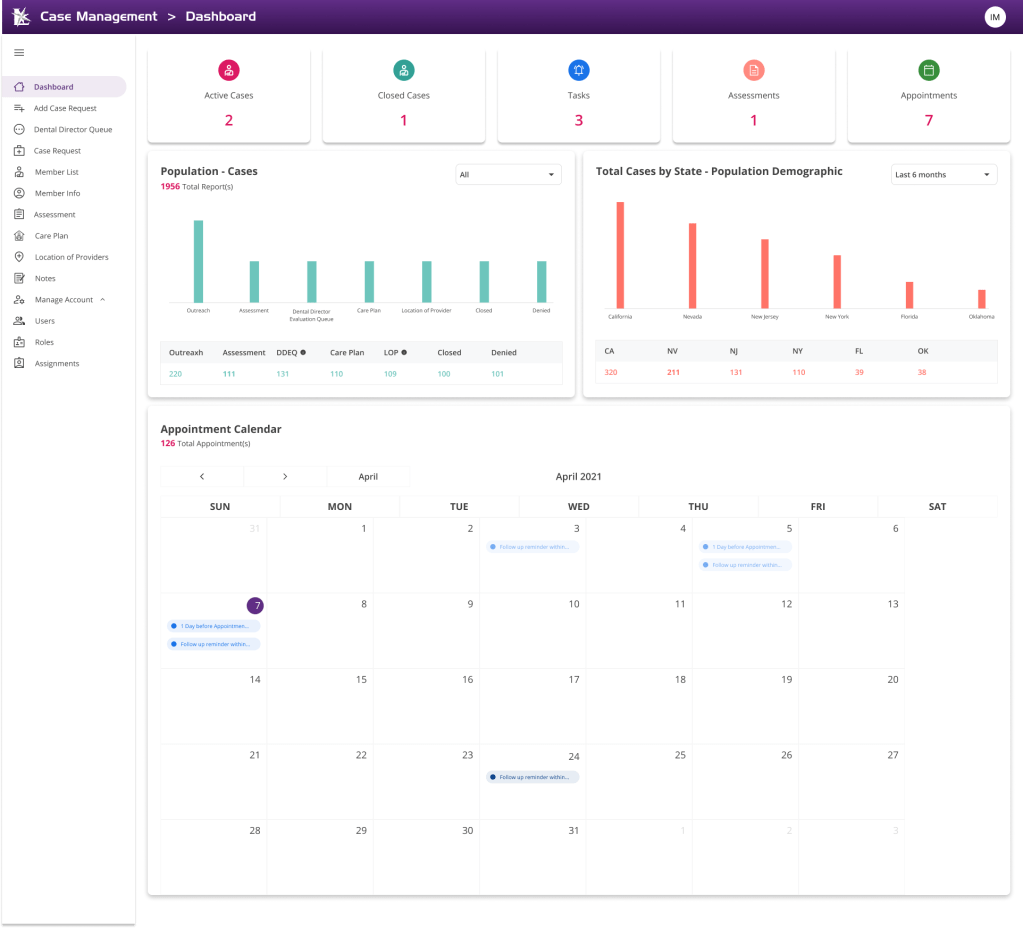The width and height of the screenshot is (1023, 928).
Task: Click the Location of Providers pin icon
Action: click(19, 257)
